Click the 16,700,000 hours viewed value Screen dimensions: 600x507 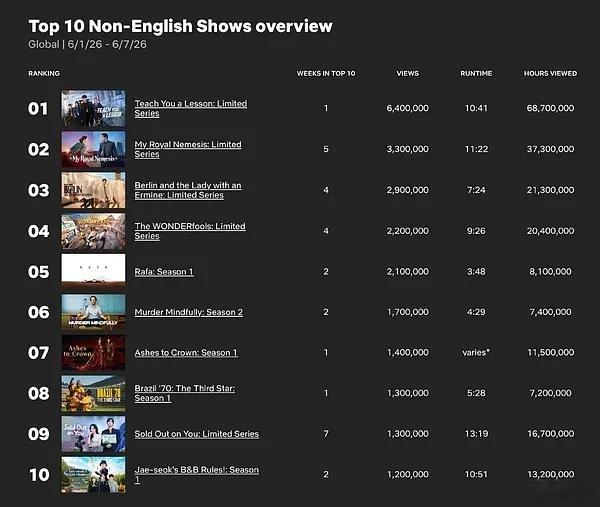pyautogui.click(x=551, y=434)
